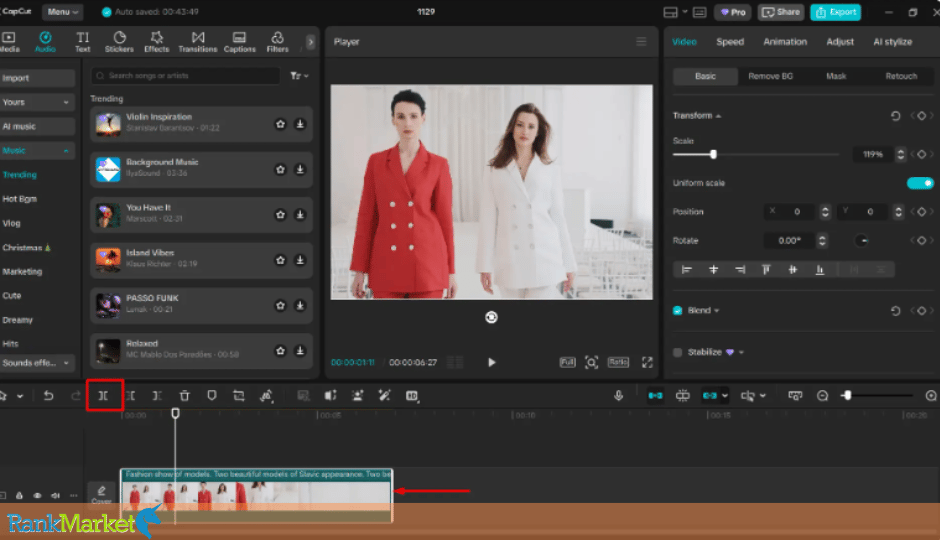Viewport: 940px width, 540px height.
Task: Click the zoom in timeline icon at far right
Action: [930, 396]
